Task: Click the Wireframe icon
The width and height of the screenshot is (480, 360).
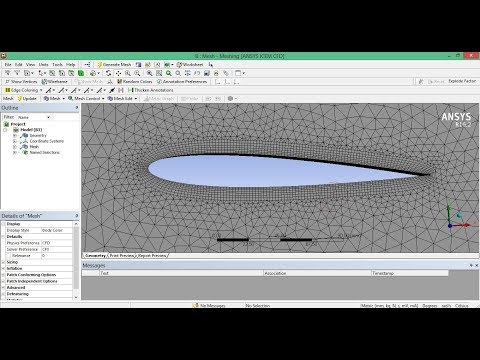Action: [44, 82]
